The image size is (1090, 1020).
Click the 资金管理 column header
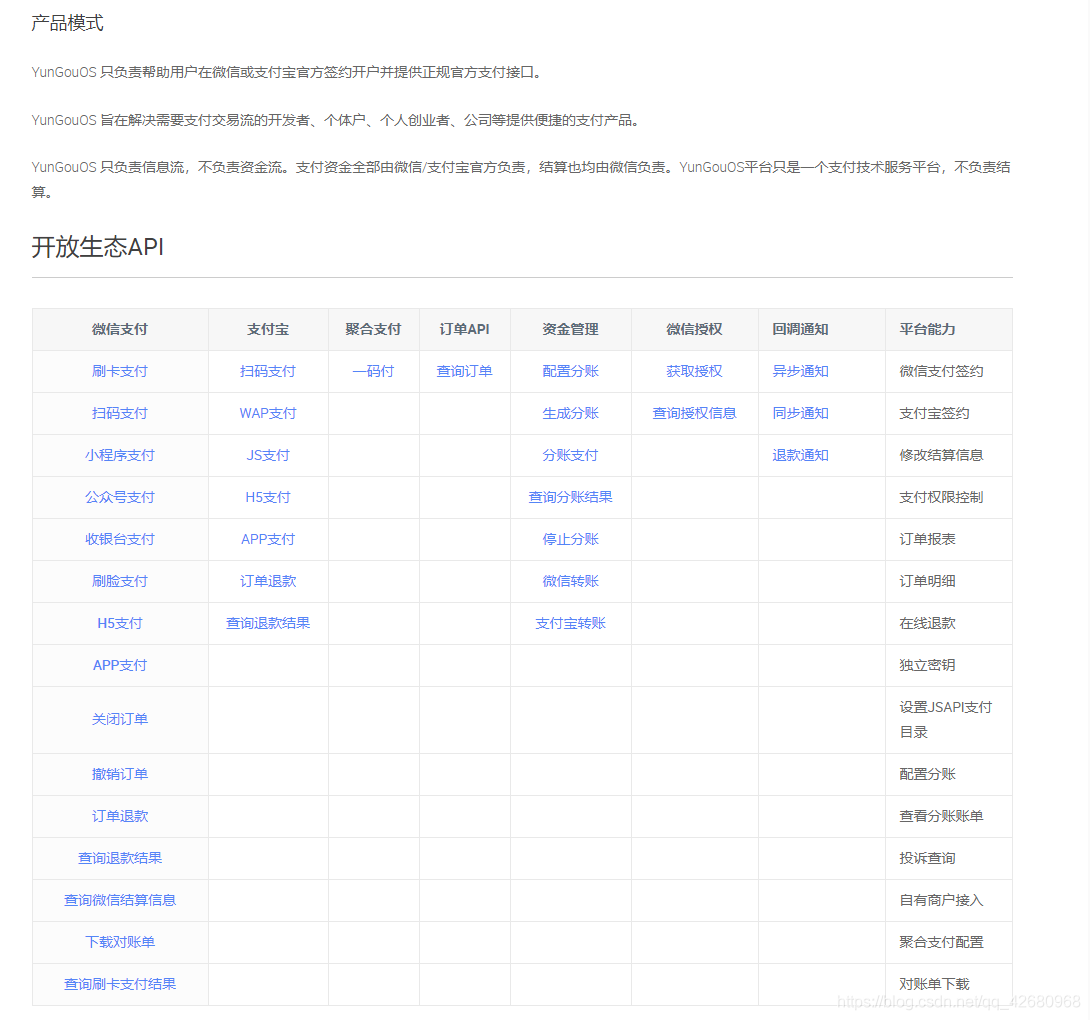point(571,330)
